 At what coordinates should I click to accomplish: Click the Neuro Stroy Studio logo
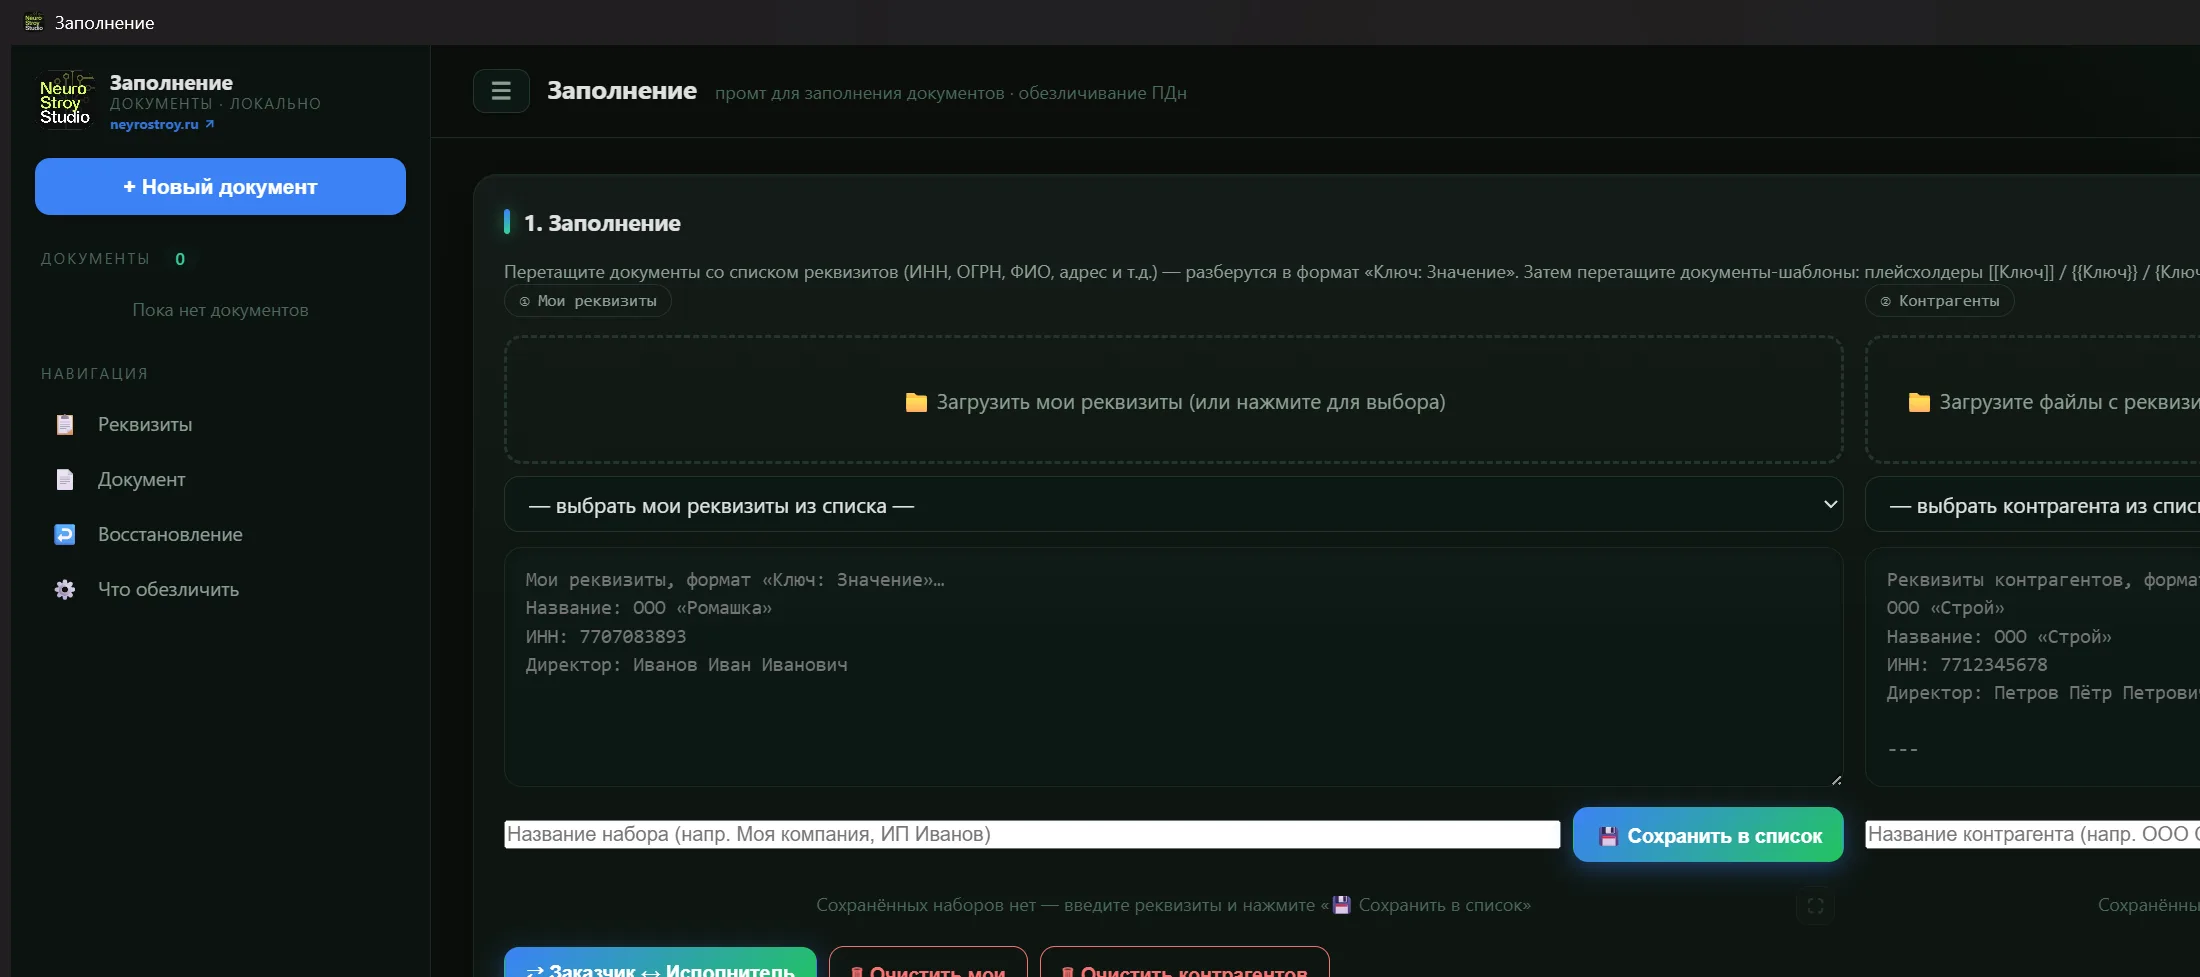pyautogui.click(x=65, y=101)
